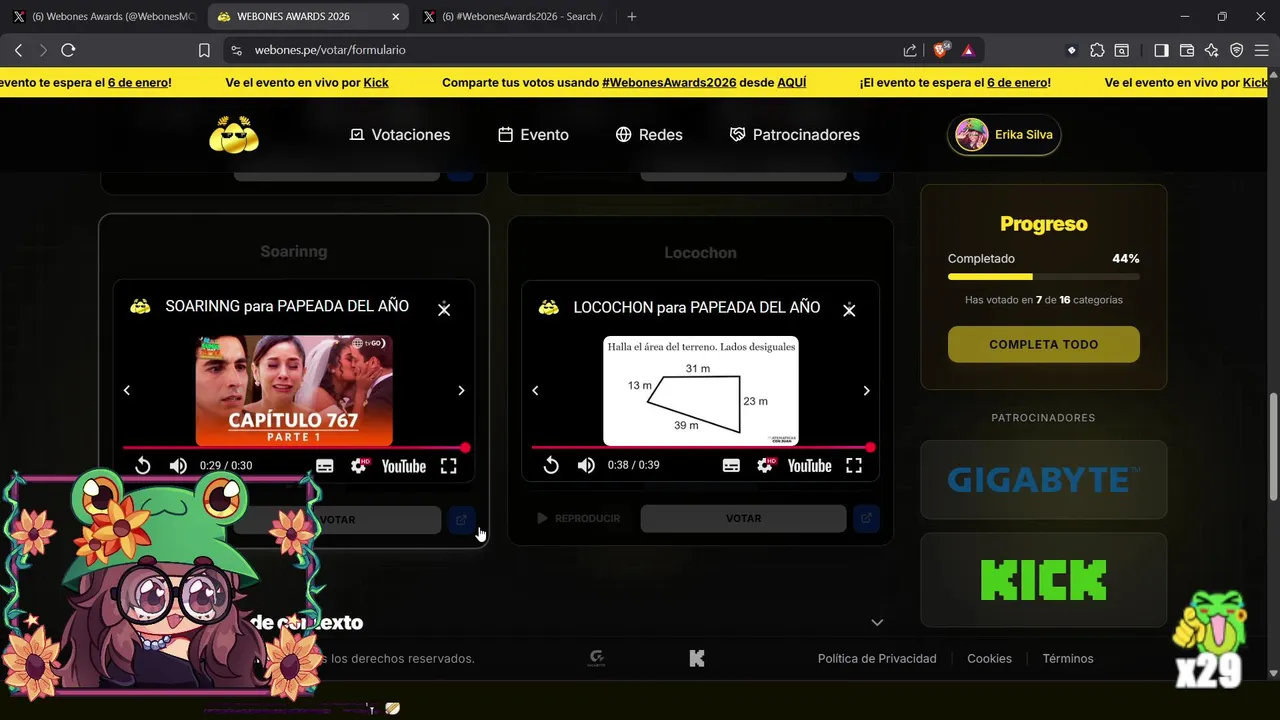Follow the Kick link in banner
This screenshot has width=1280, height=720.
pyautogui.click(x=376, y=83)
